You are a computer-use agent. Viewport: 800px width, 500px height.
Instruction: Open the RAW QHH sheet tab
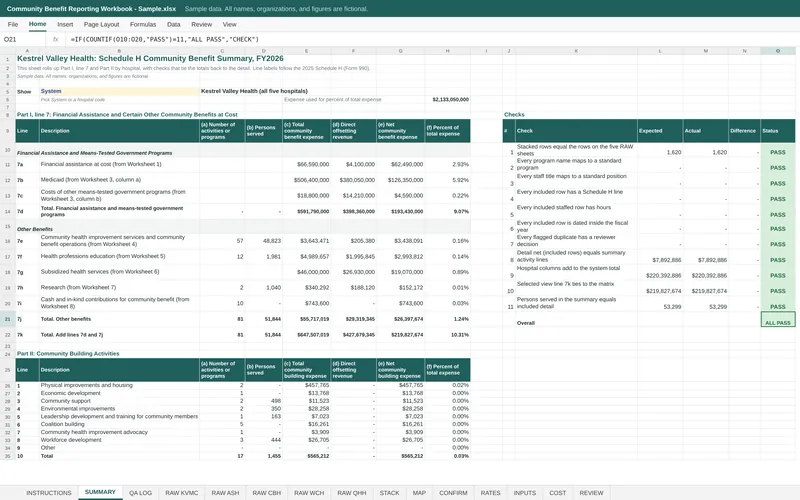pyautogui.click(x=352, y=493)
